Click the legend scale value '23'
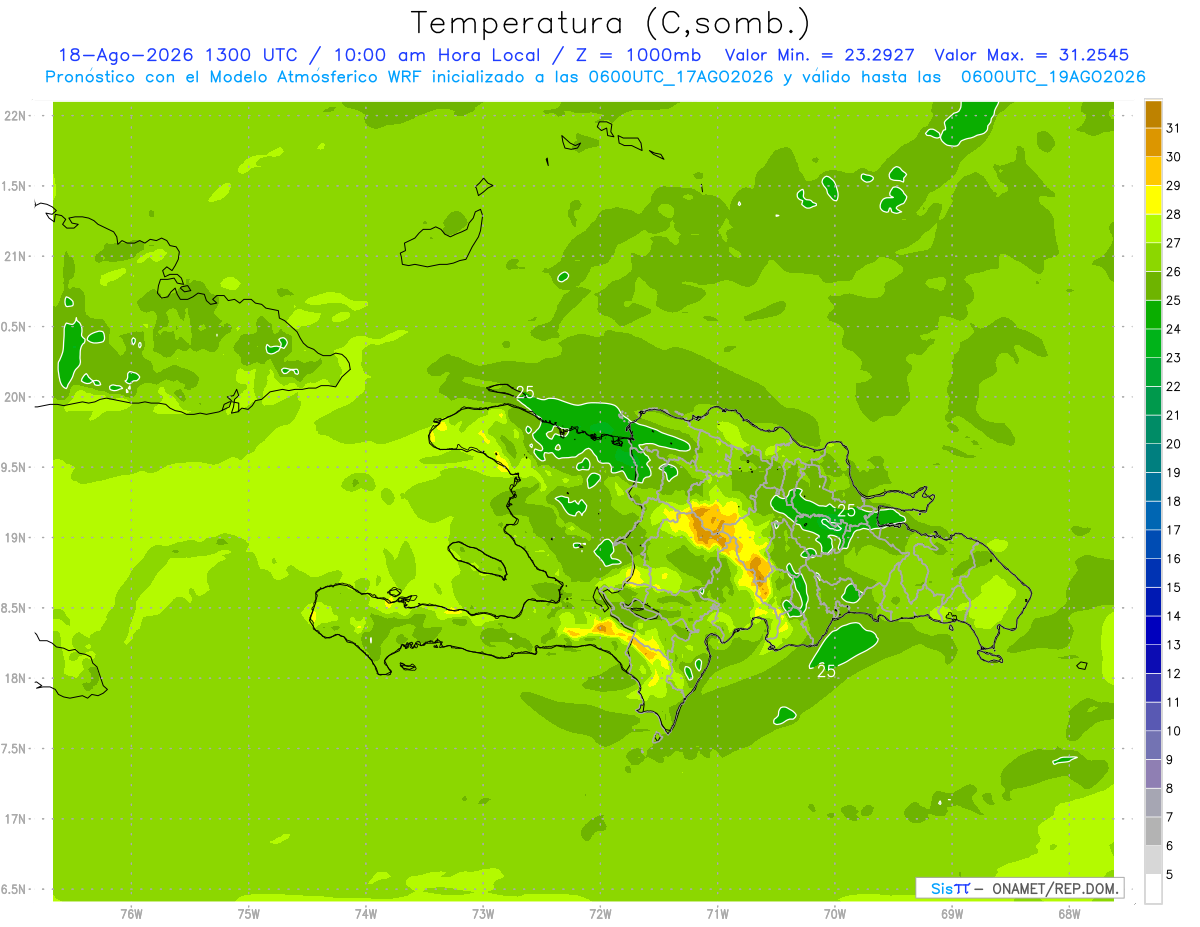This screenshot has height=927, width=1200. [1173, 358]
